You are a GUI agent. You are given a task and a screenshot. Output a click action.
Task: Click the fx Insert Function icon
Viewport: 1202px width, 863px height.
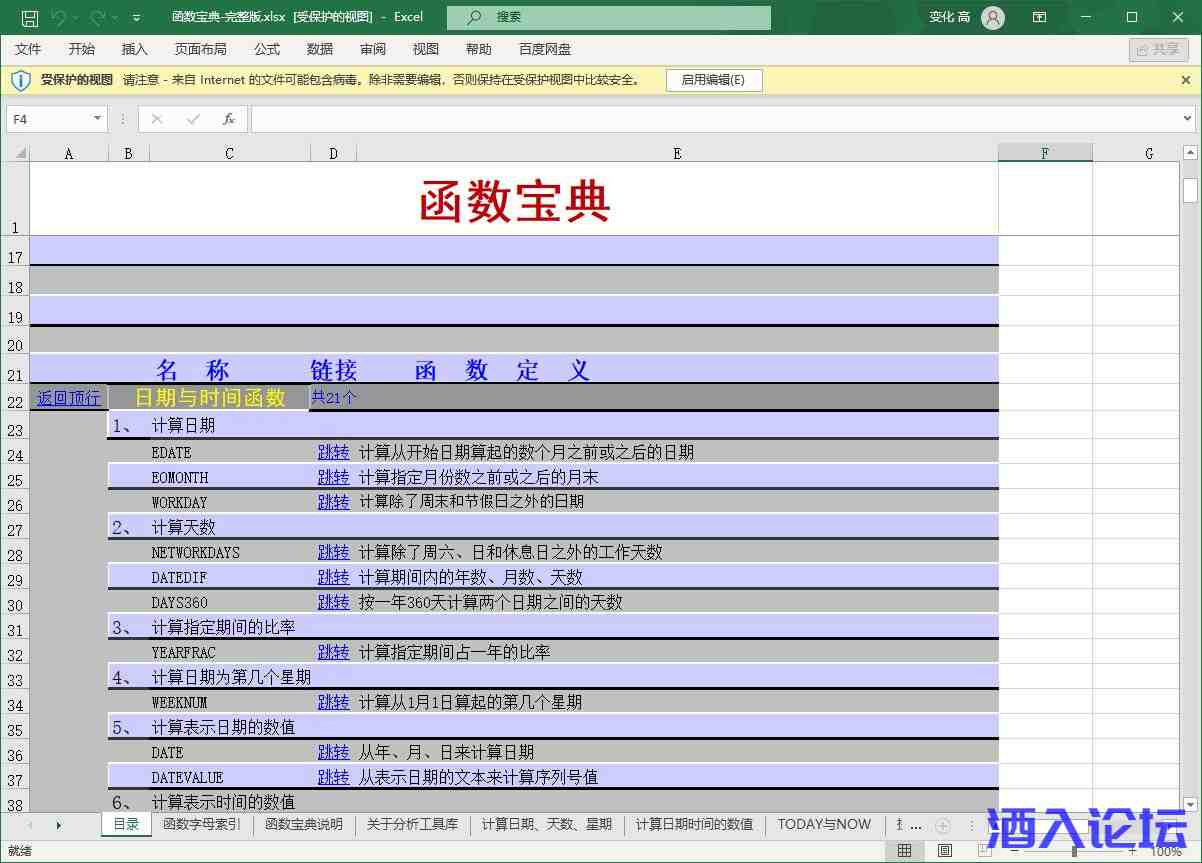click(228, 119)
